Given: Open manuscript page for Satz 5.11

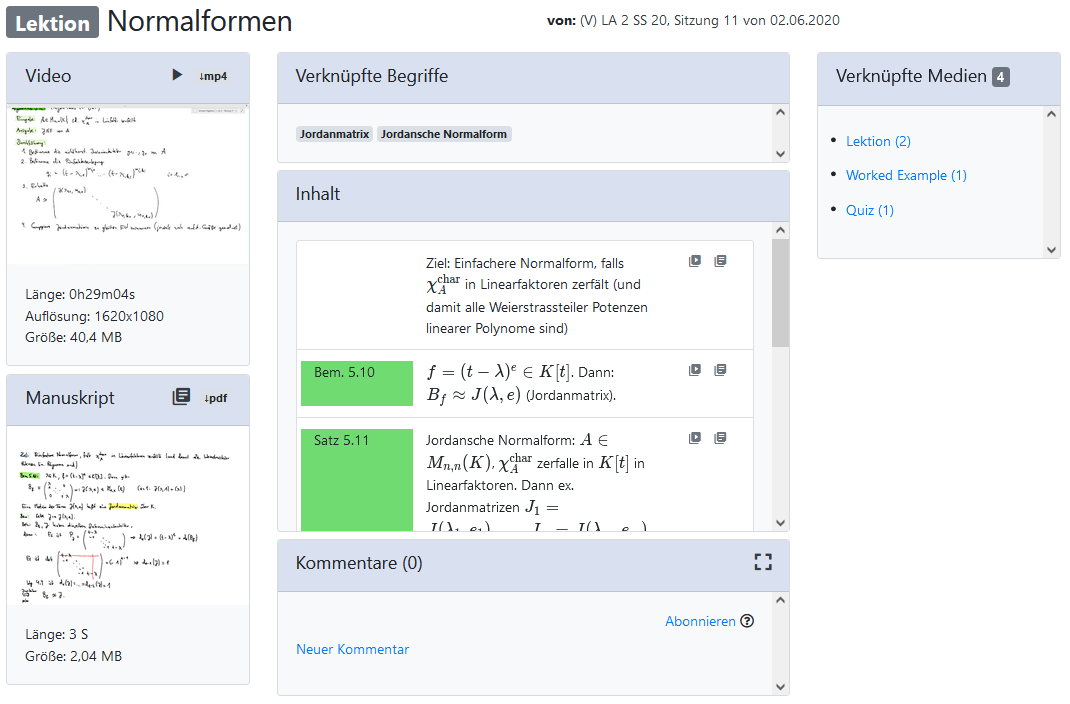Looking at the screenshot, I should (x=720, y=438).
